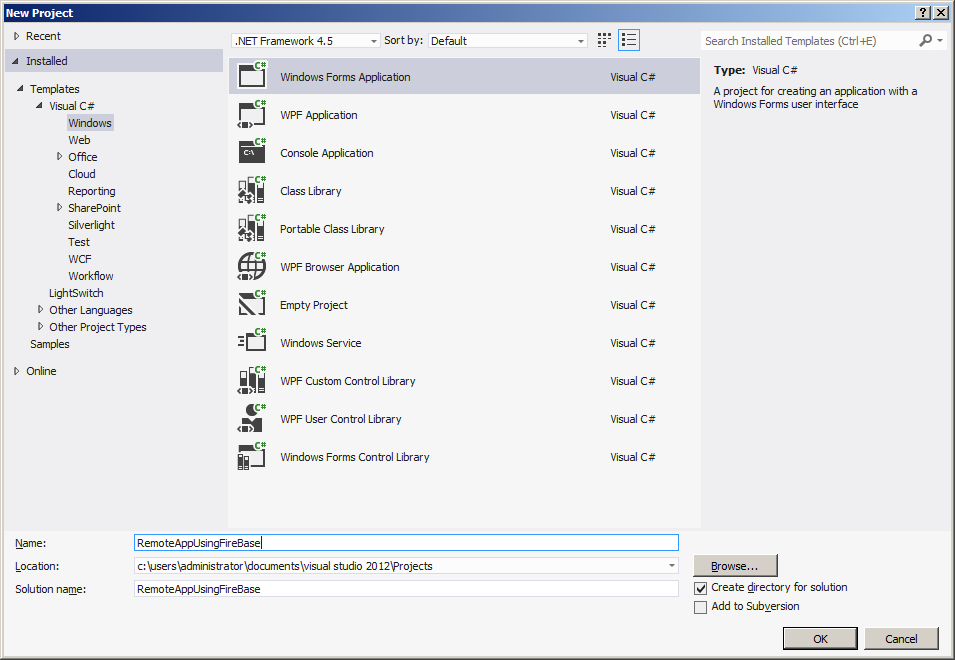Choose the WPF Custom Control Library icon
Image resolution: width=955 pixels, height=660 pixels.
point(252,380)
